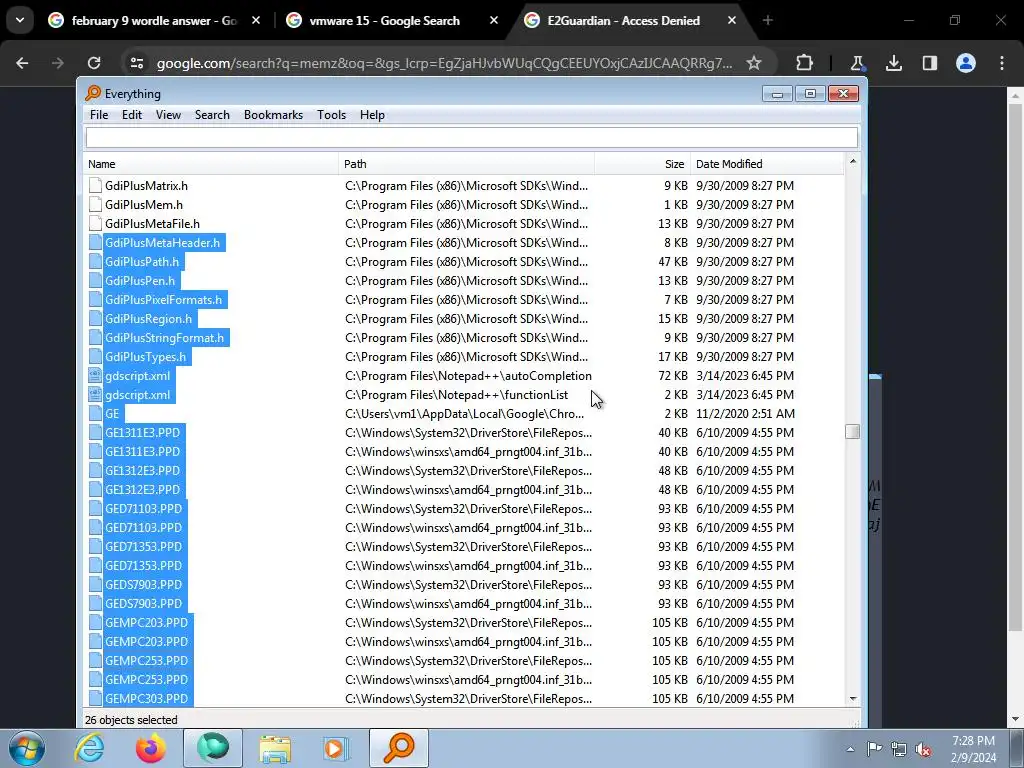Show hidden system tray icons
The image size is (1024, 768).
click(850, 749)
